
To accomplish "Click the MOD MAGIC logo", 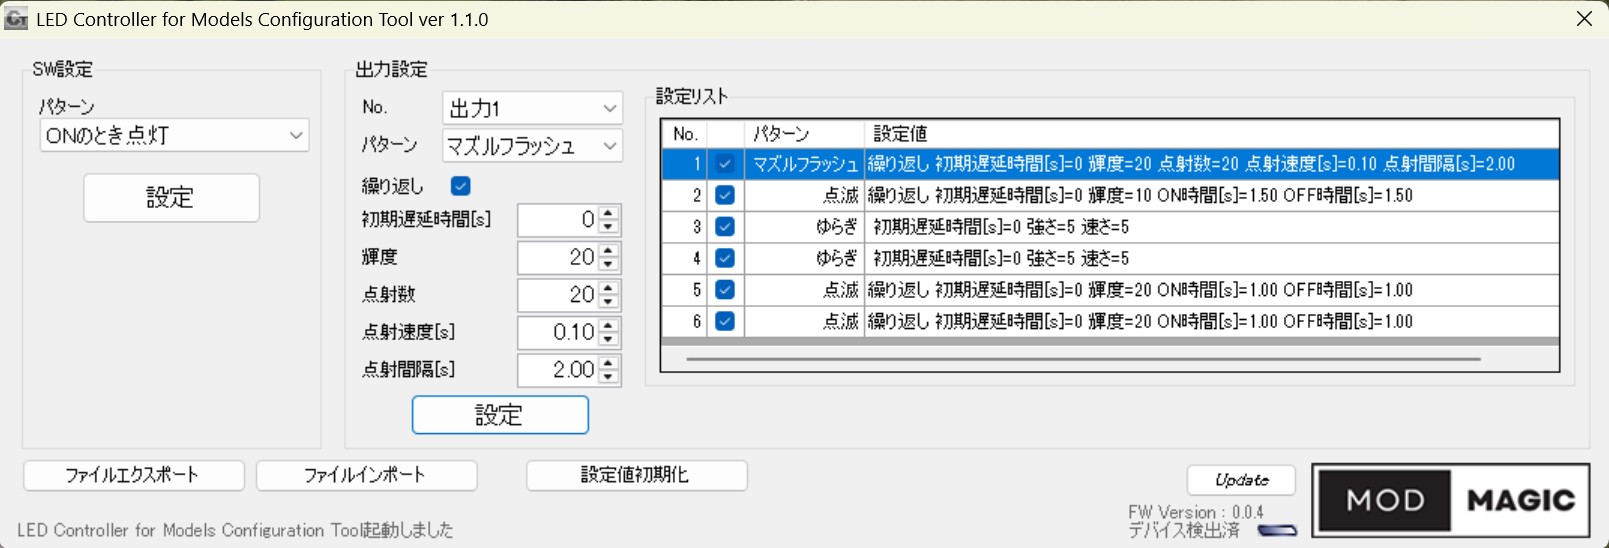I will [x=1451, y=500].
